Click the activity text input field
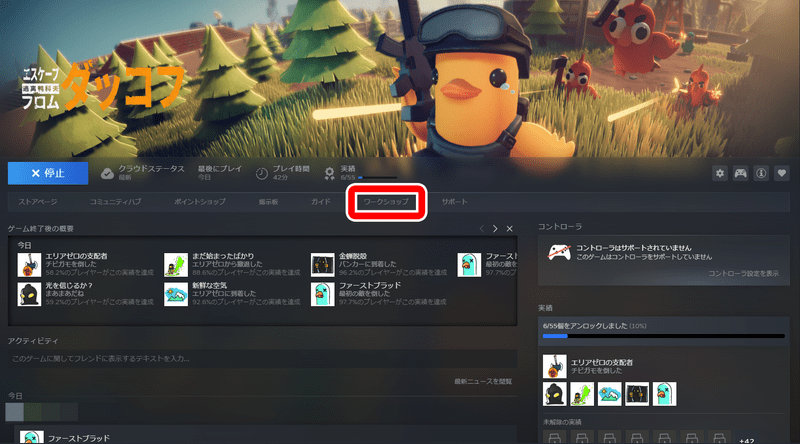This screenshot has width=800, height=444. (x=262, y=359)
